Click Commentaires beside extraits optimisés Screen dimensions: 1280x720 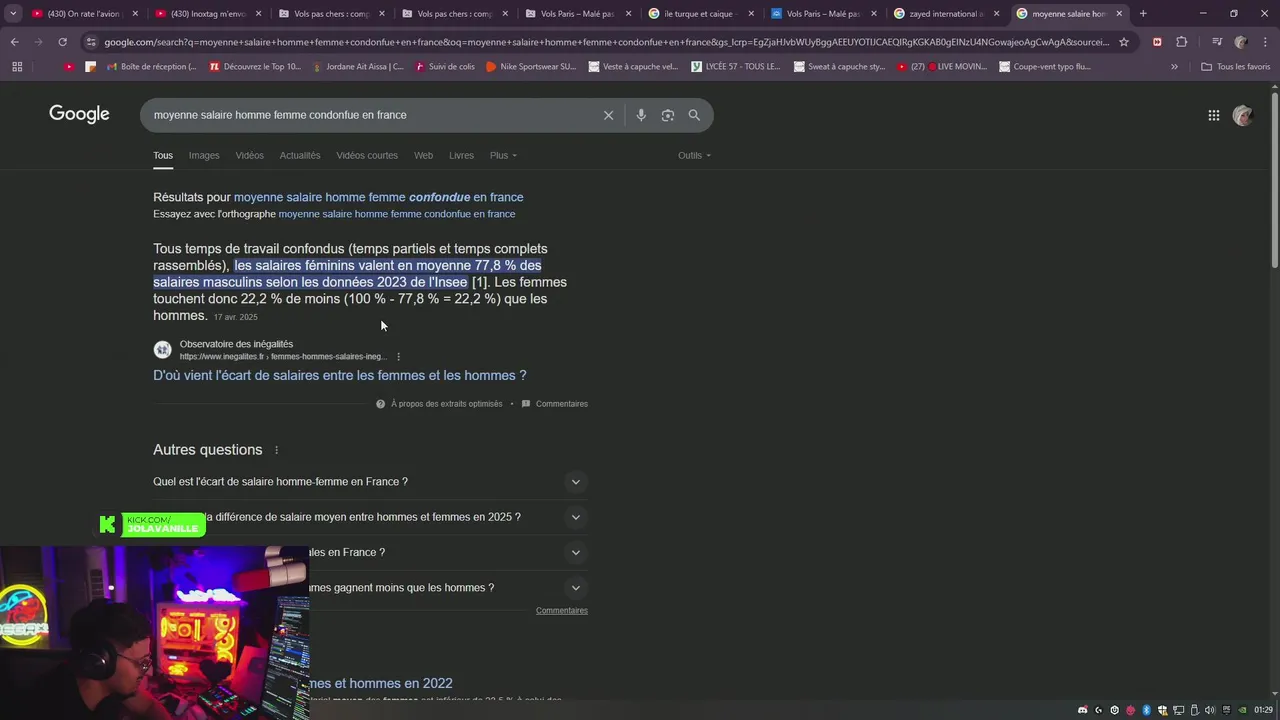point(561,404)
